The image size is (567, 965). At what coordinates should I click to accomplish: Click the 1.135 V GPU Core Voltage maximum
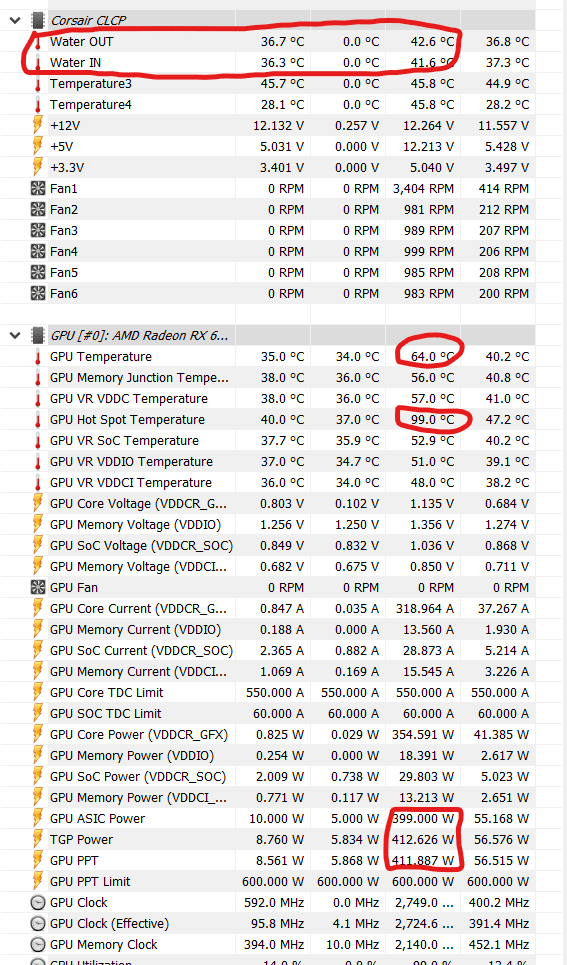[x=432, y=503]
